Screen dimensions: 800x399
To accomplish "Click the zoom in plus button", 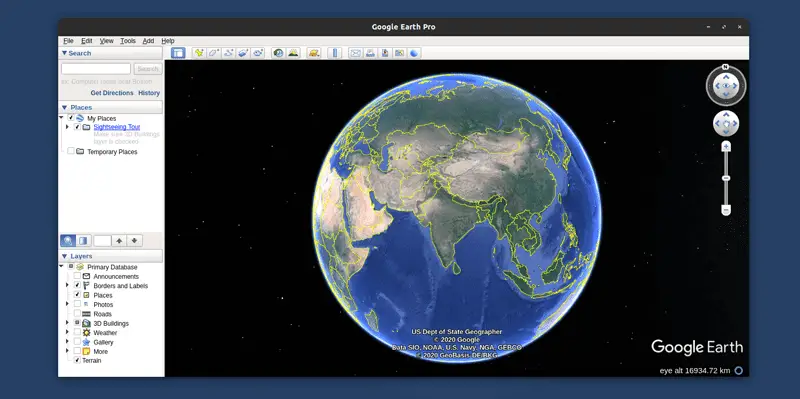I will tap(726, 147).
